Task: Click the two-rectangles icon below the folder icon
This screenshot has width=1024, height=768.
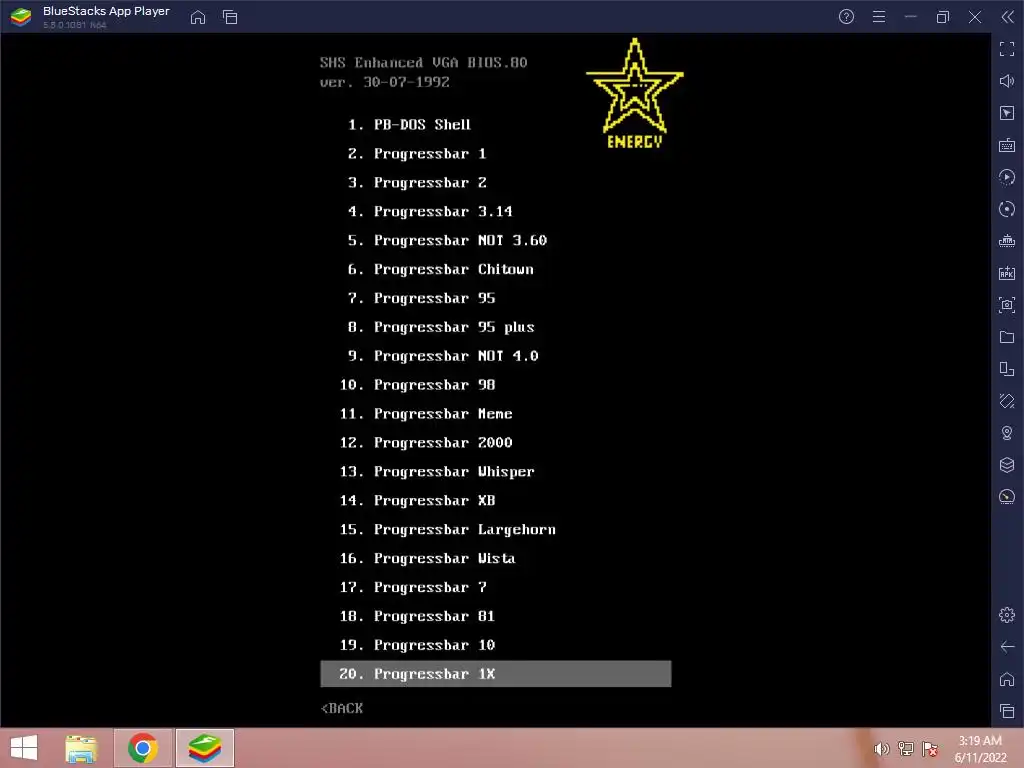Action: tap(1007, 369)
